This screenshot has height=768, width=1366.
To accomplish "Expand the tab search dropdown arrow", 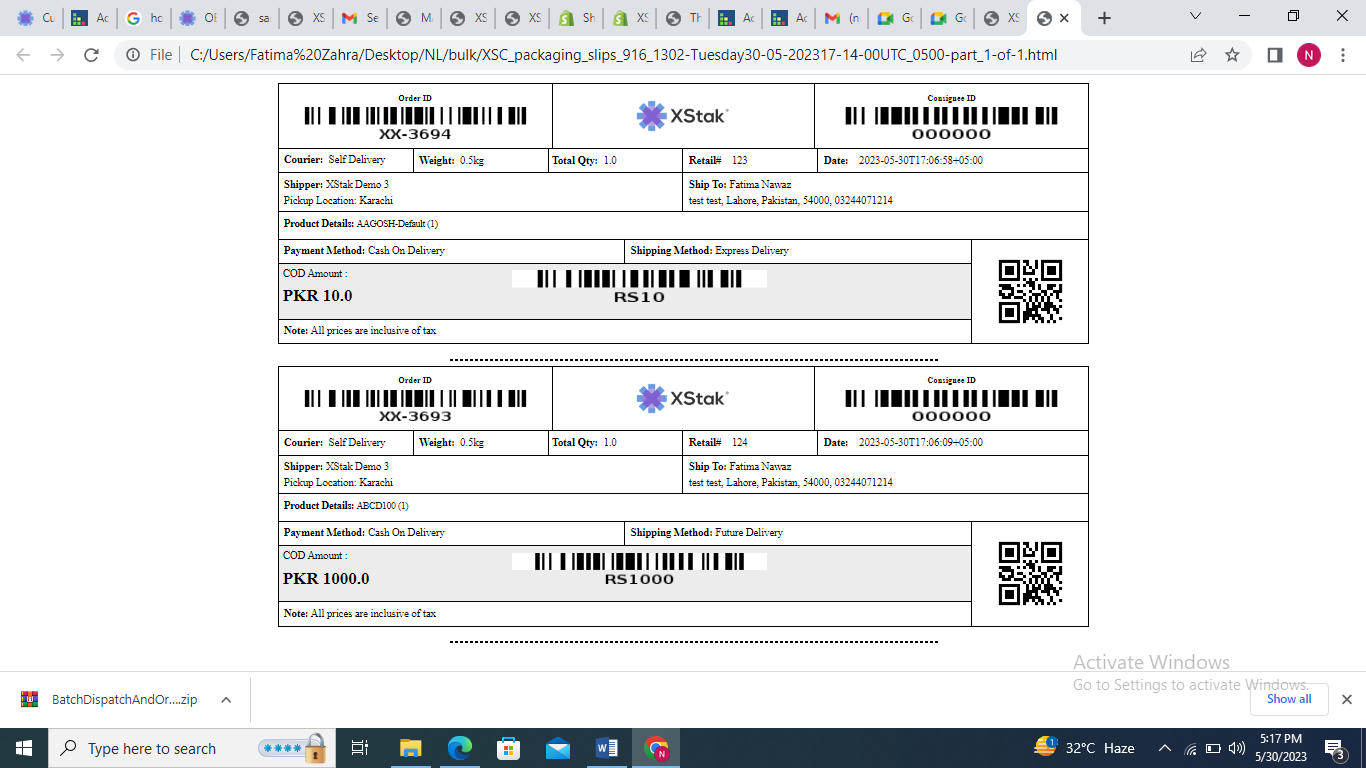I will (x=1196, y=17).
